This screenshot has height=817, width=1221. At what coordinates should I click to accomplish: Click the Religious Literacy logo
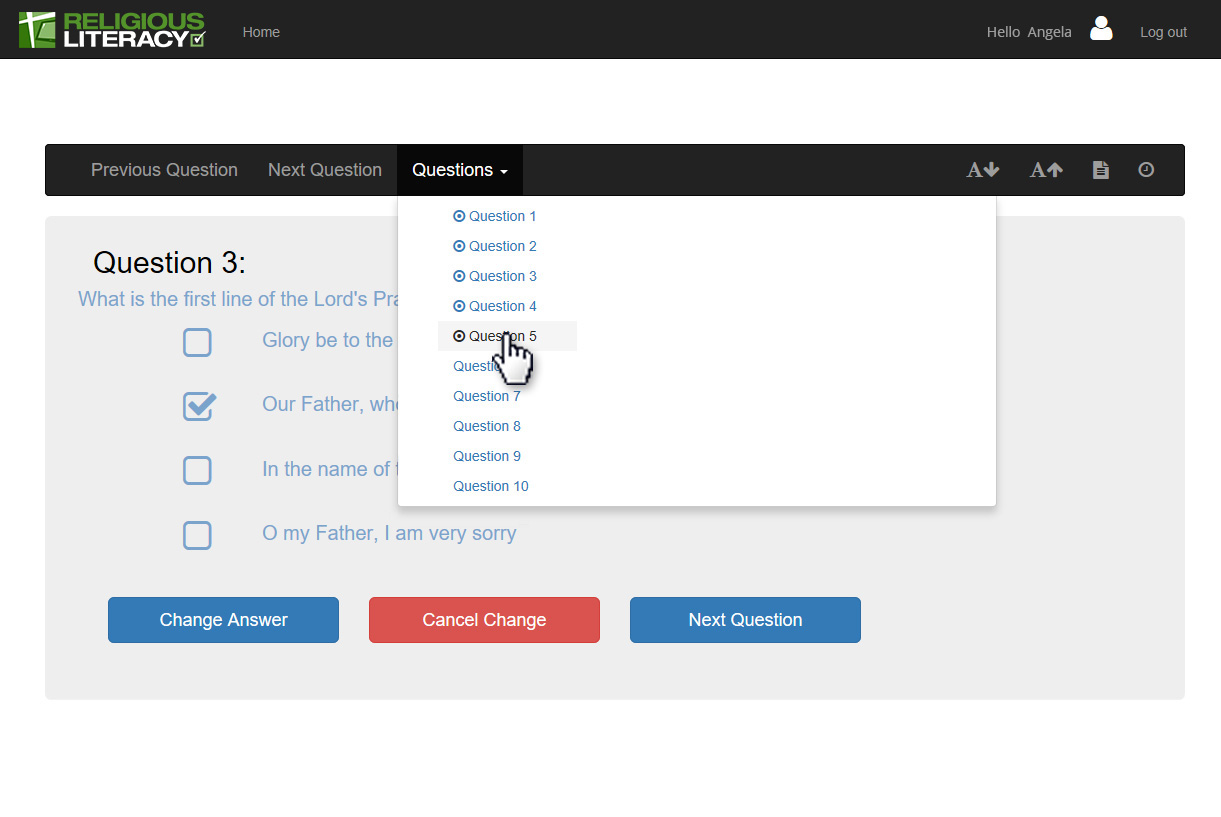(x=112, y=30)
